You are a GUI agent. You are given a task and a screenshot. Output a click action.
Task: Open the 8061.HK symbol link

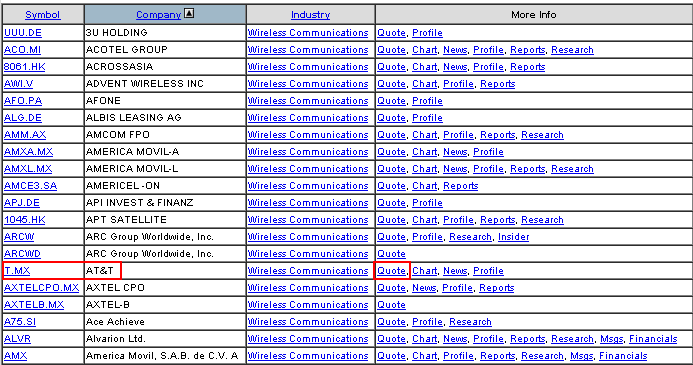[x=24, y=67]
